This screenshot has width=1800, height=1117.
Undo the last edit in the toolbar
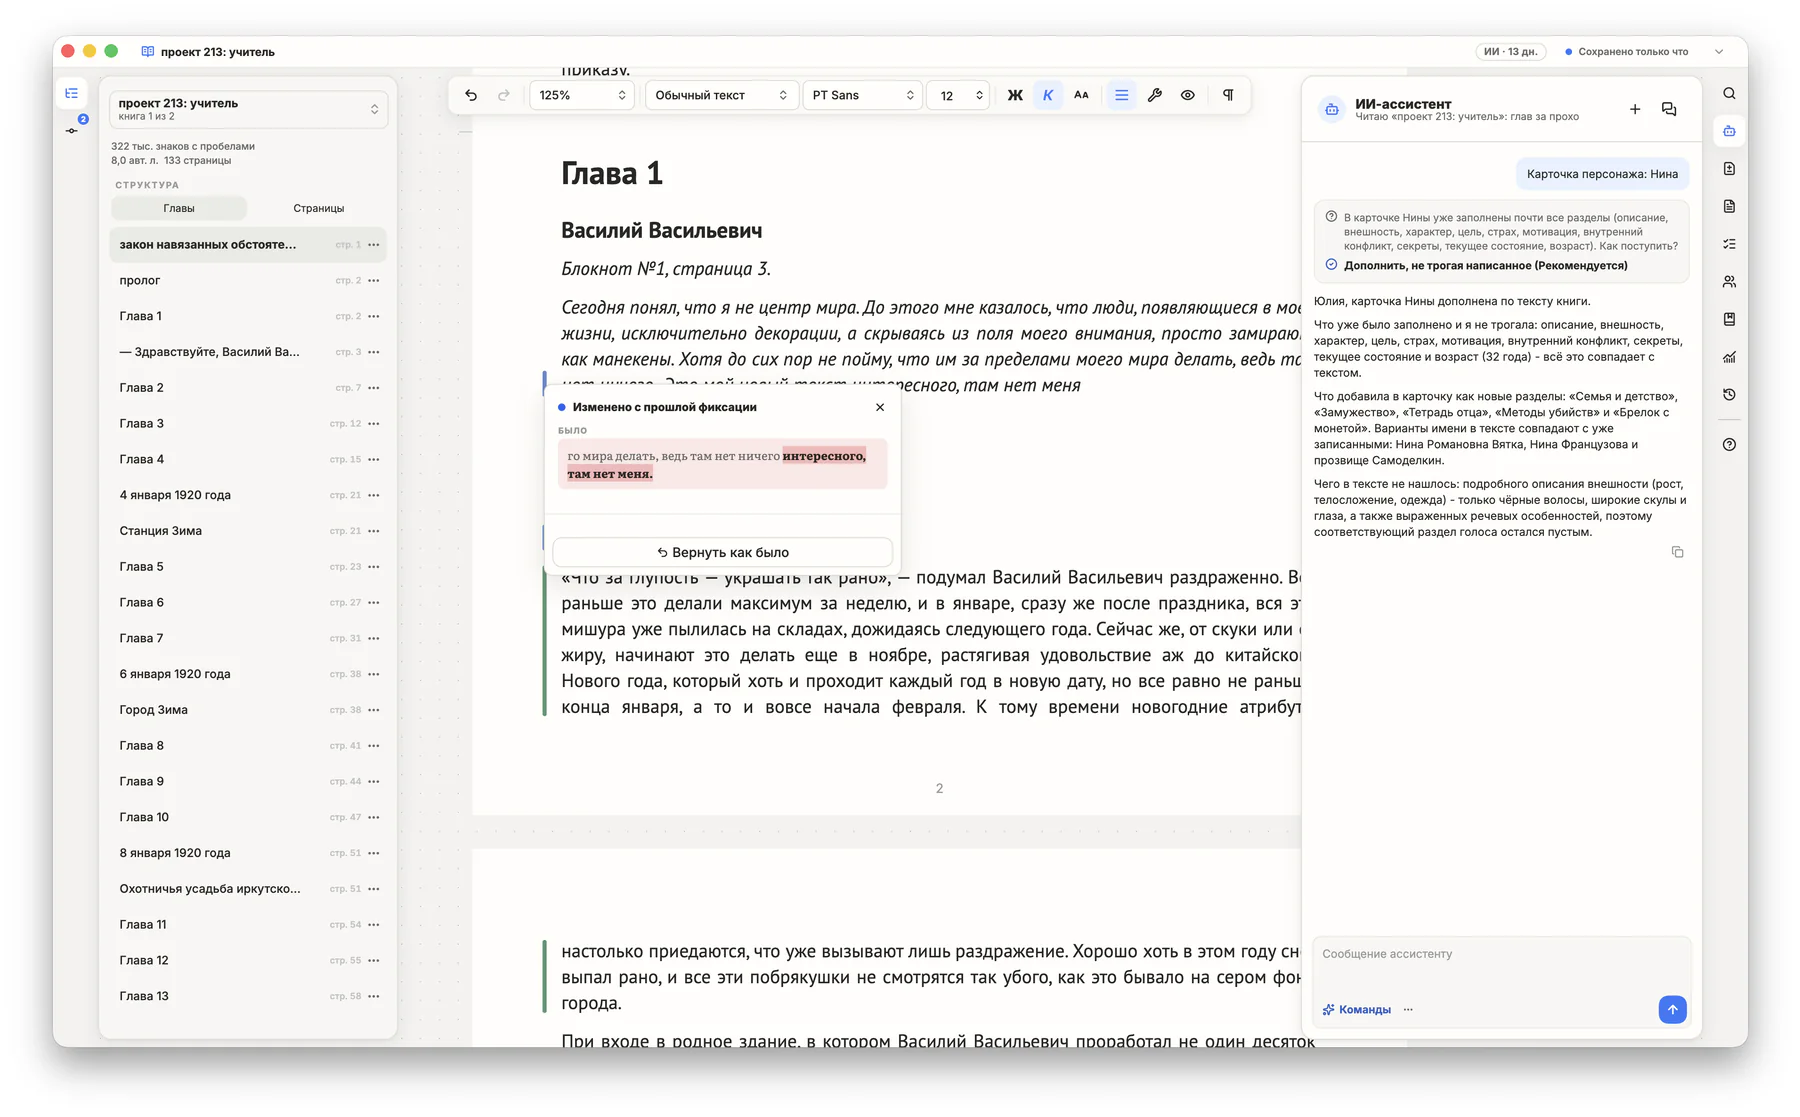click(471, 95)
